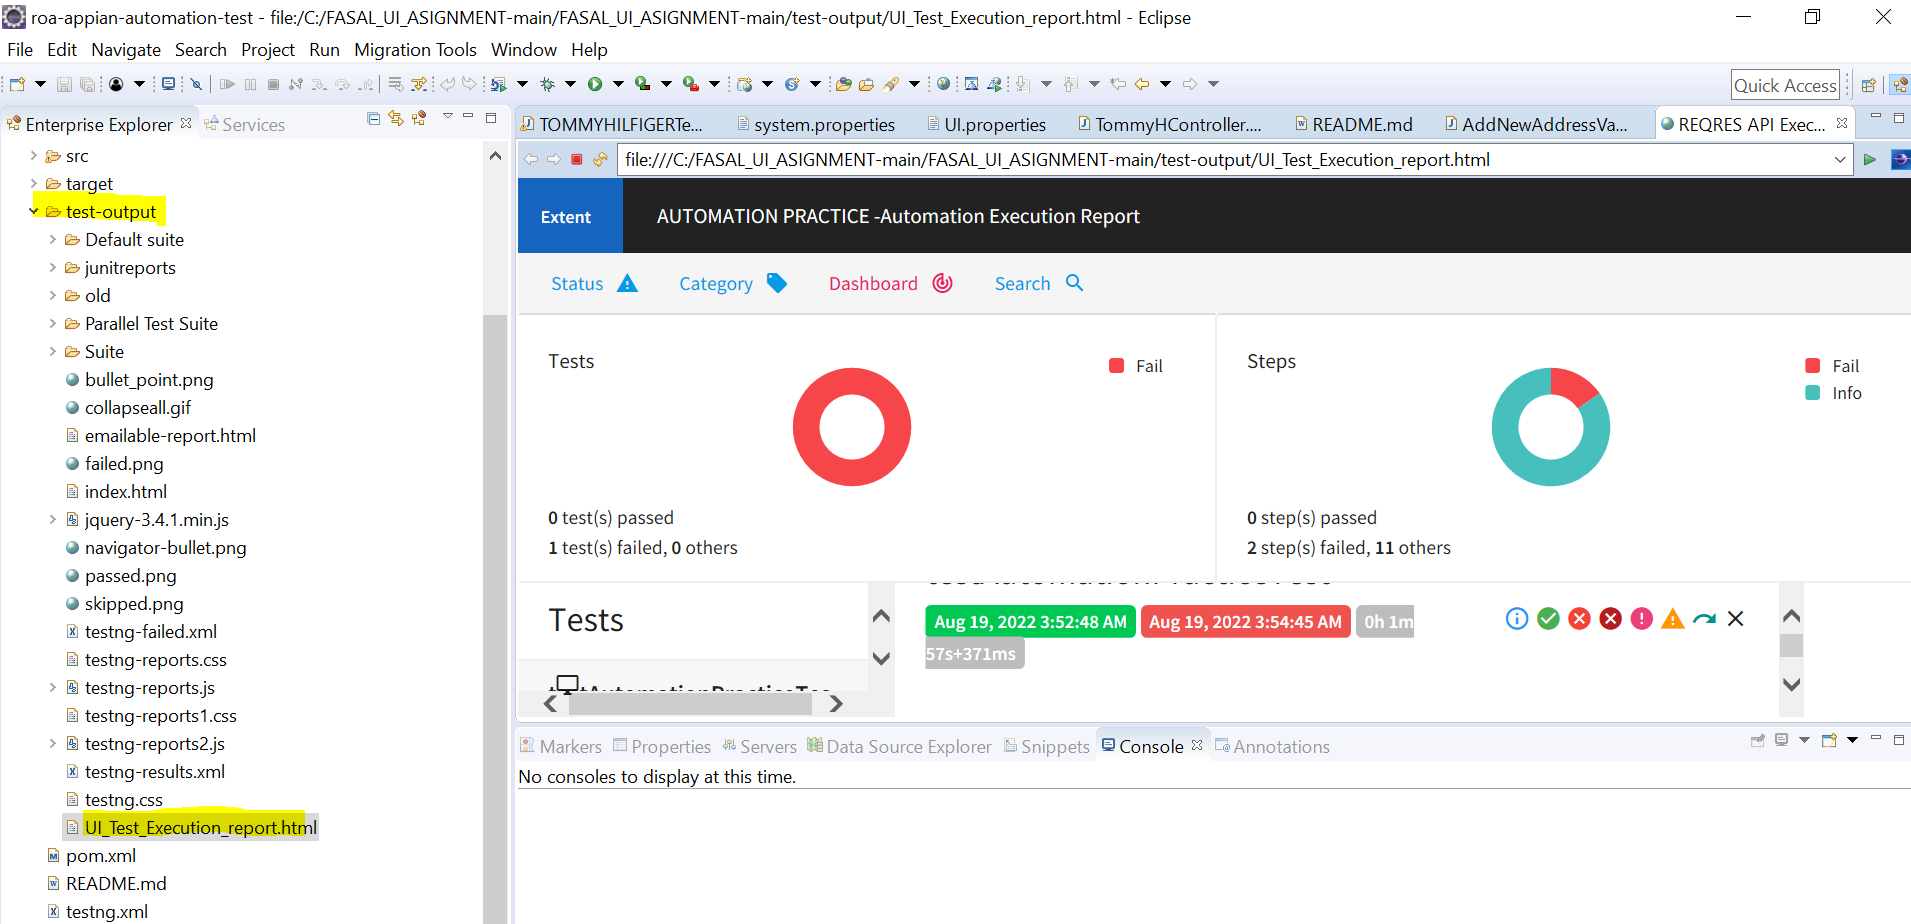Click the green Go arrow after URL

1870,159
